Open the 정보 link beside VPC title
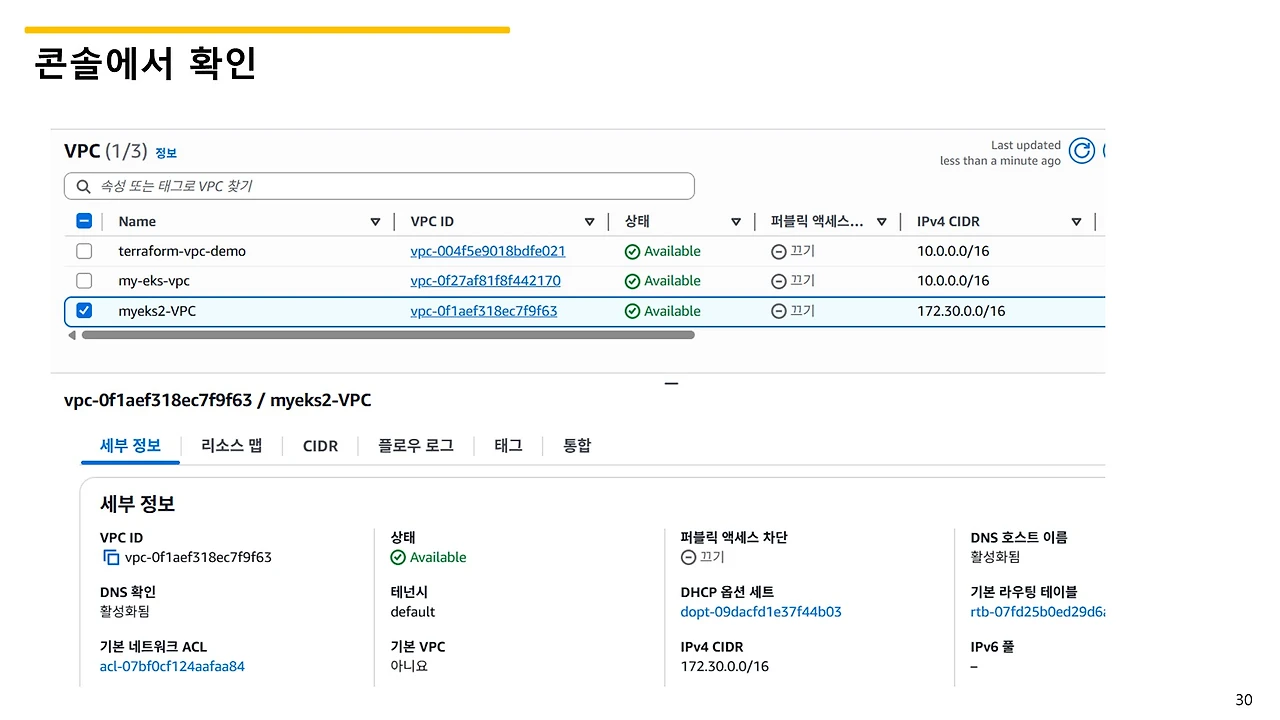This screenshot has height=720, width=1280. [166, 153]
